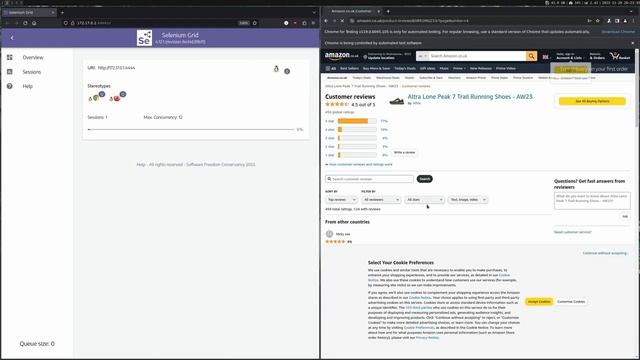Stop loading the Amazon page
The height and width of the screenshot is (360, 640).
pyautogui.click(x=342, y=21)
